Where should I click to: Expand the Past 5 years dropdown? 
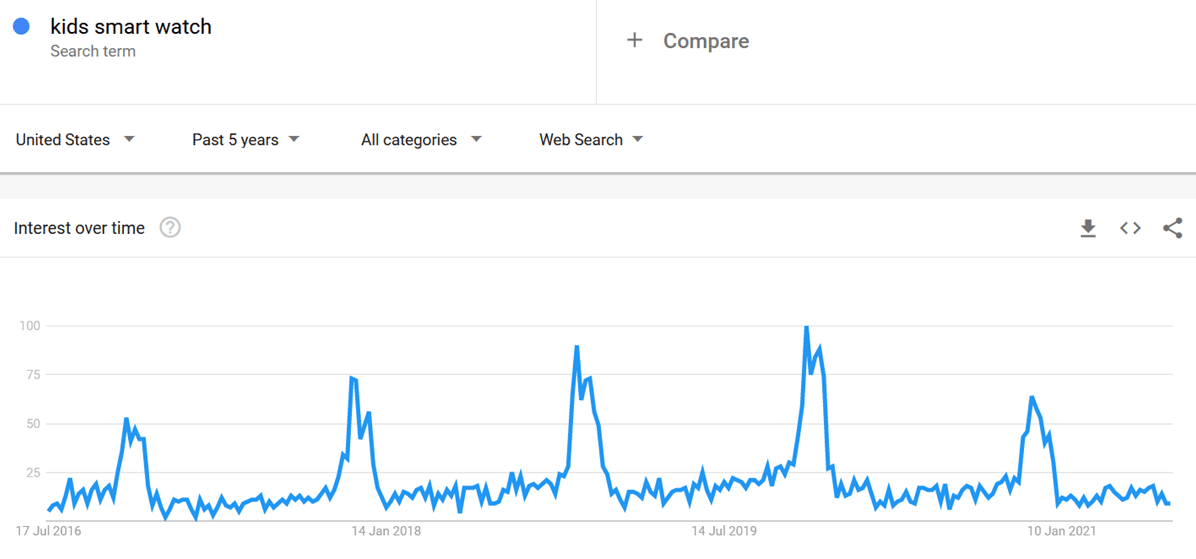pos(245,140)
